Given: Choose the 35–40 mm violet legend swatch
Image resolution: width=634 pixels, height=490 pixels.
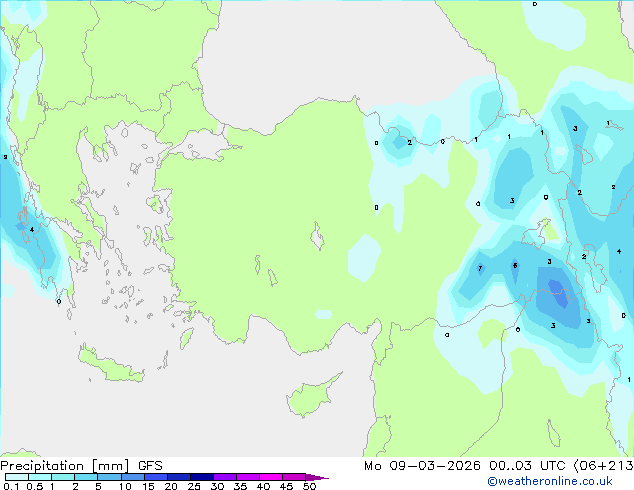Looking at the screenshot, I should click(247, 477).
